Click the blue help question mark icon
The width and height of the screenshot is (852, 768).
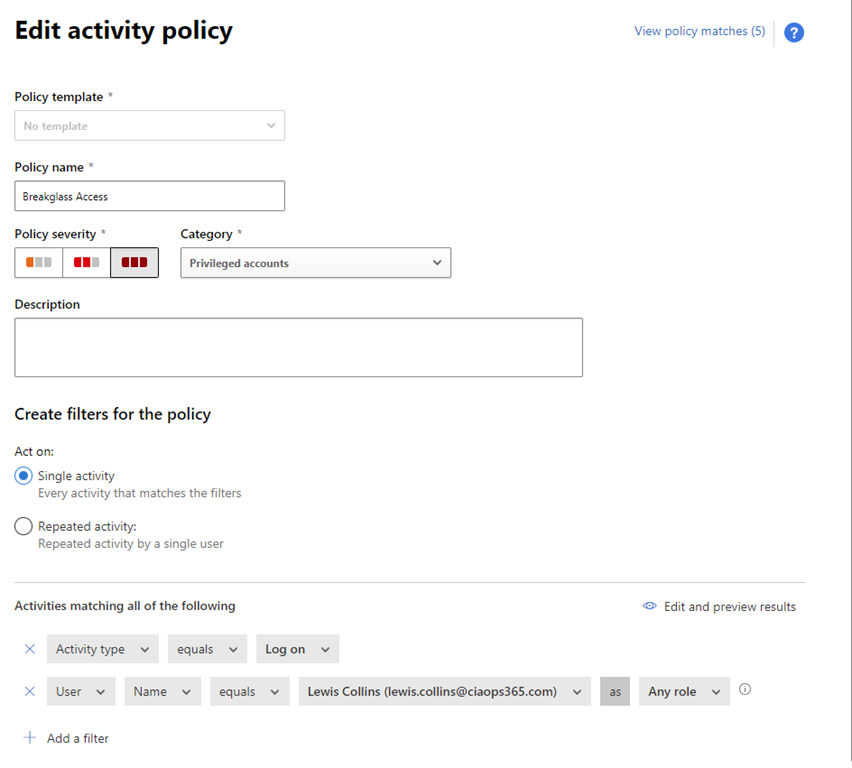pyautogui.click(x=794, y=33)
